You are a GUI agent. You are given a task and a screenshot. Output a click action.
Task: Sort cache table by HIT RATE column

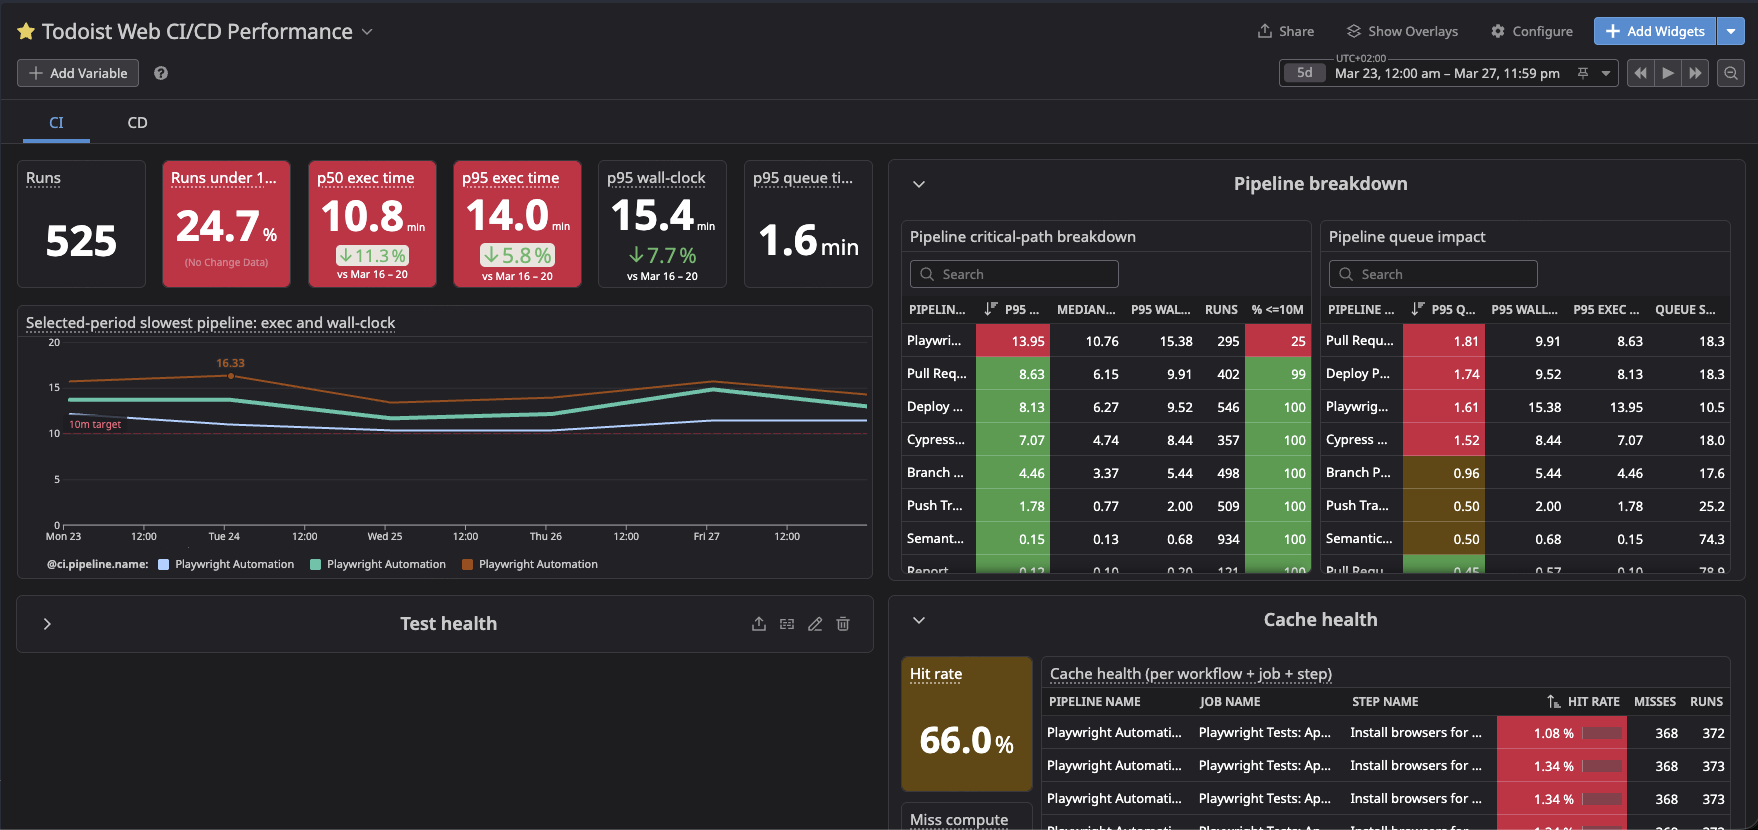click(1583, 701)
